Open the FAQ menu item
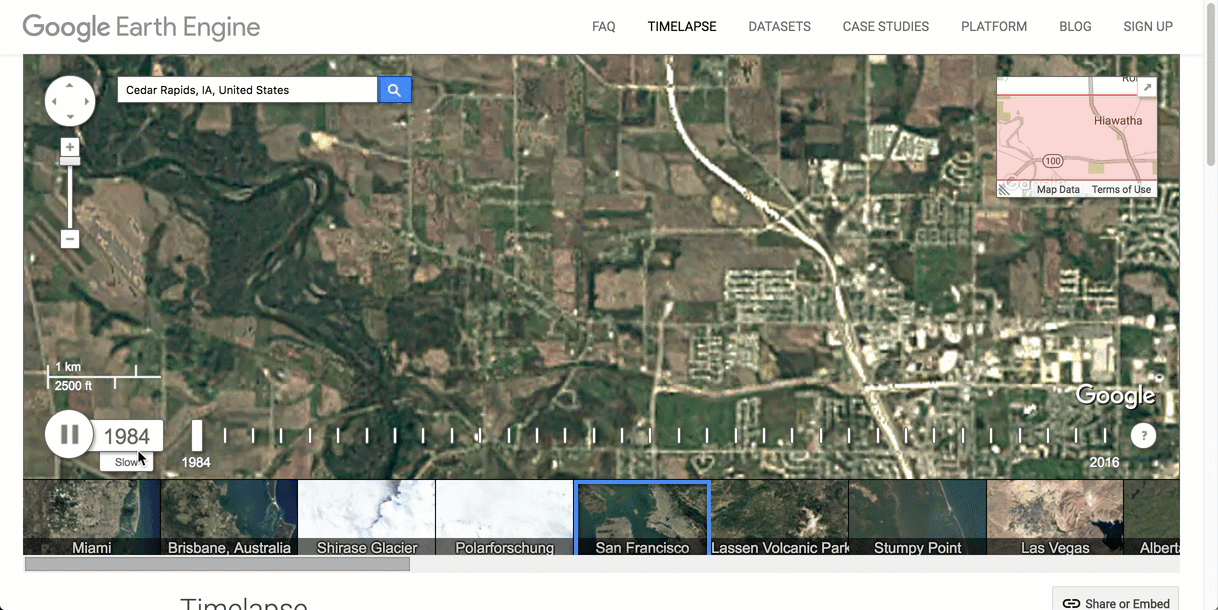The height and width of the screenshot is (610, 1218). (x=604, y=27)
